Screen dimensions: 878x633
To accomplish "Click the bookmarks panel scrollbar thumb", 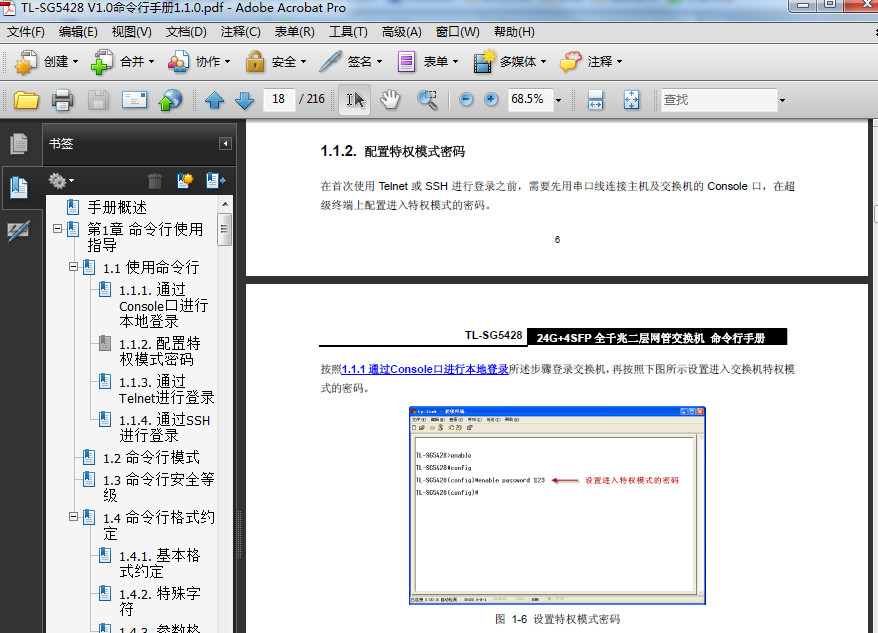I will (x=225, y=229).
